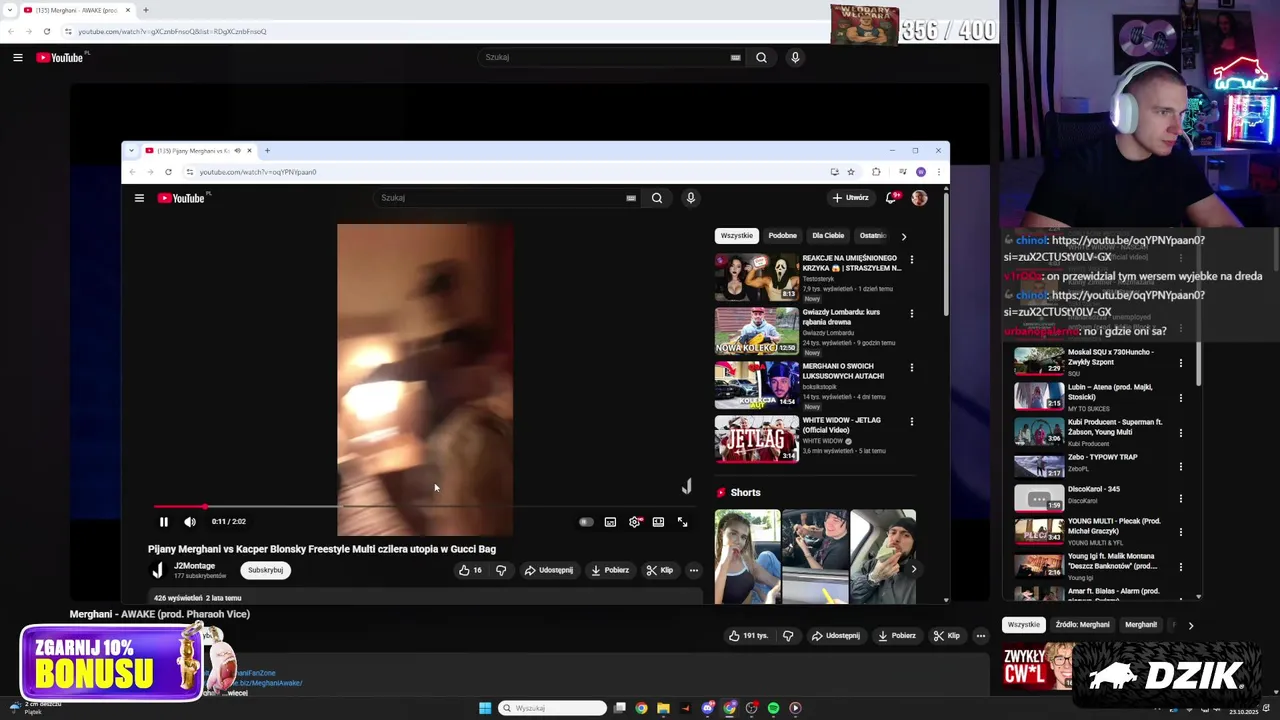
Task: Like Merghani AWAKE video (191 tys.)
Action: [748, 636]
